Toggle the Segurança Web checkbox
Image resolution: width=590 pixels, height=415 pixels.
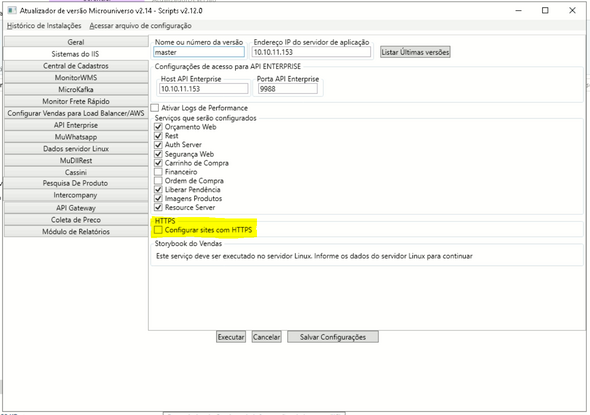point(158,154)
